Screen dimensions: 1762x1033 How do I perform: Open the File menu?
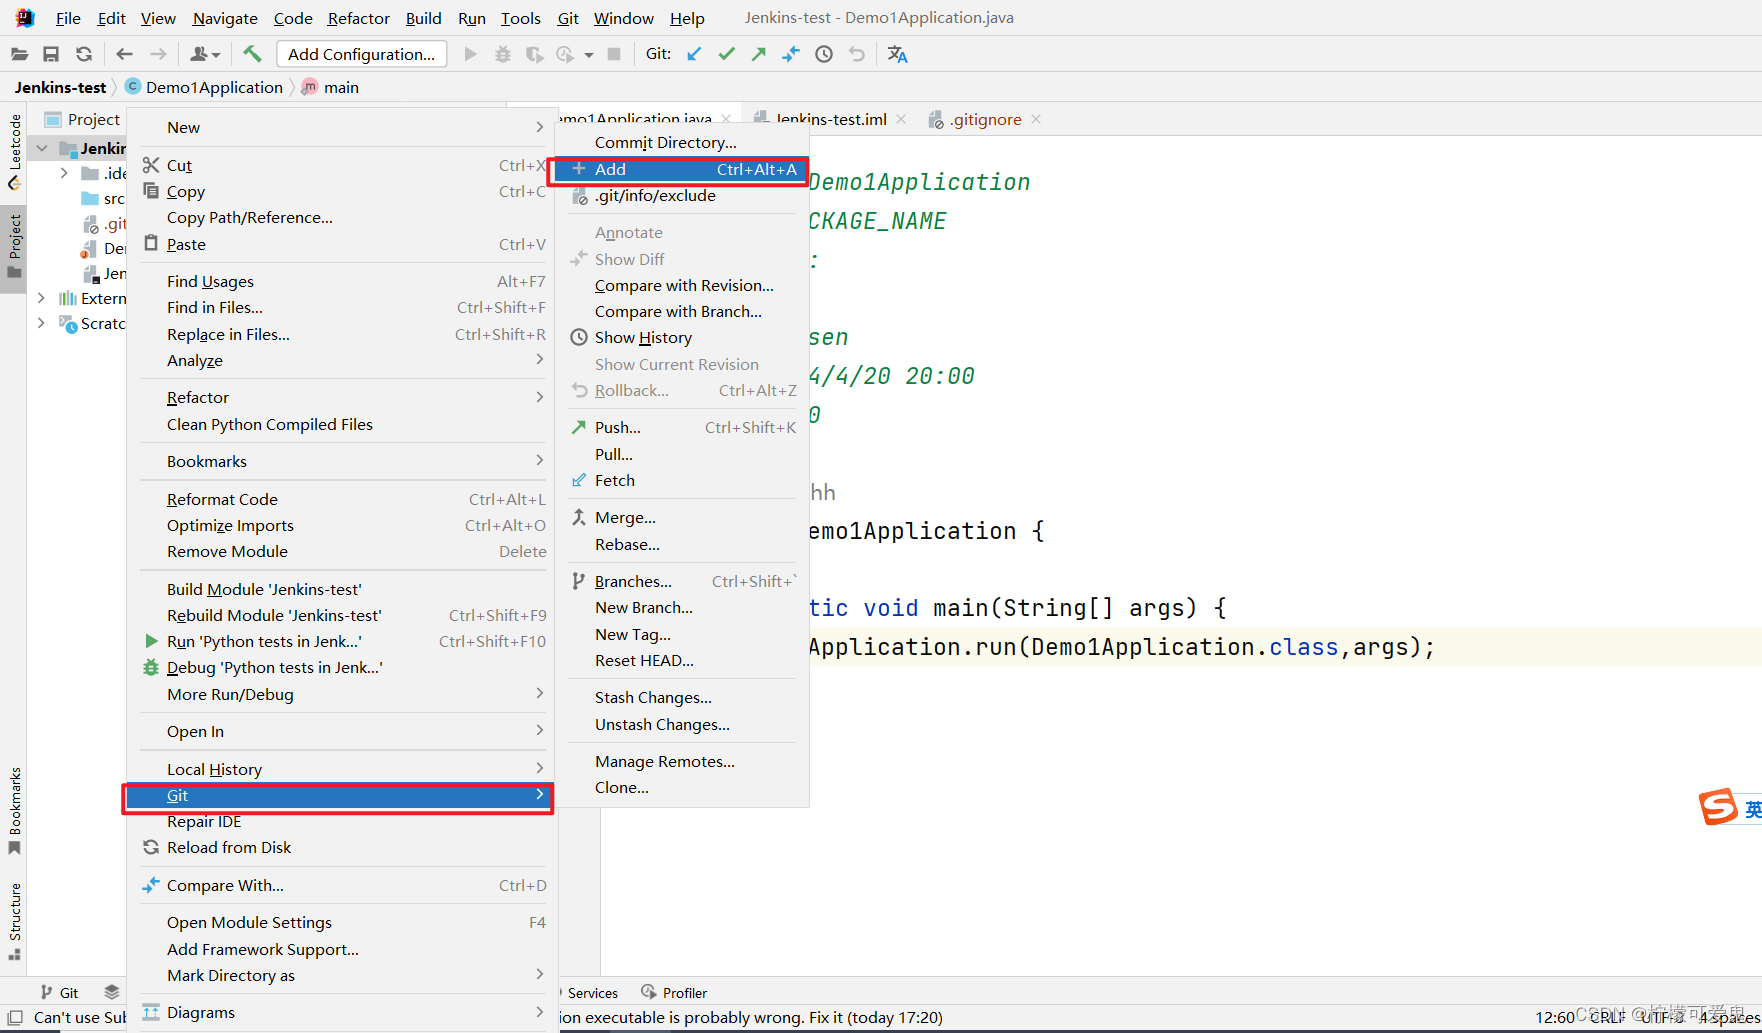point(68,18)
